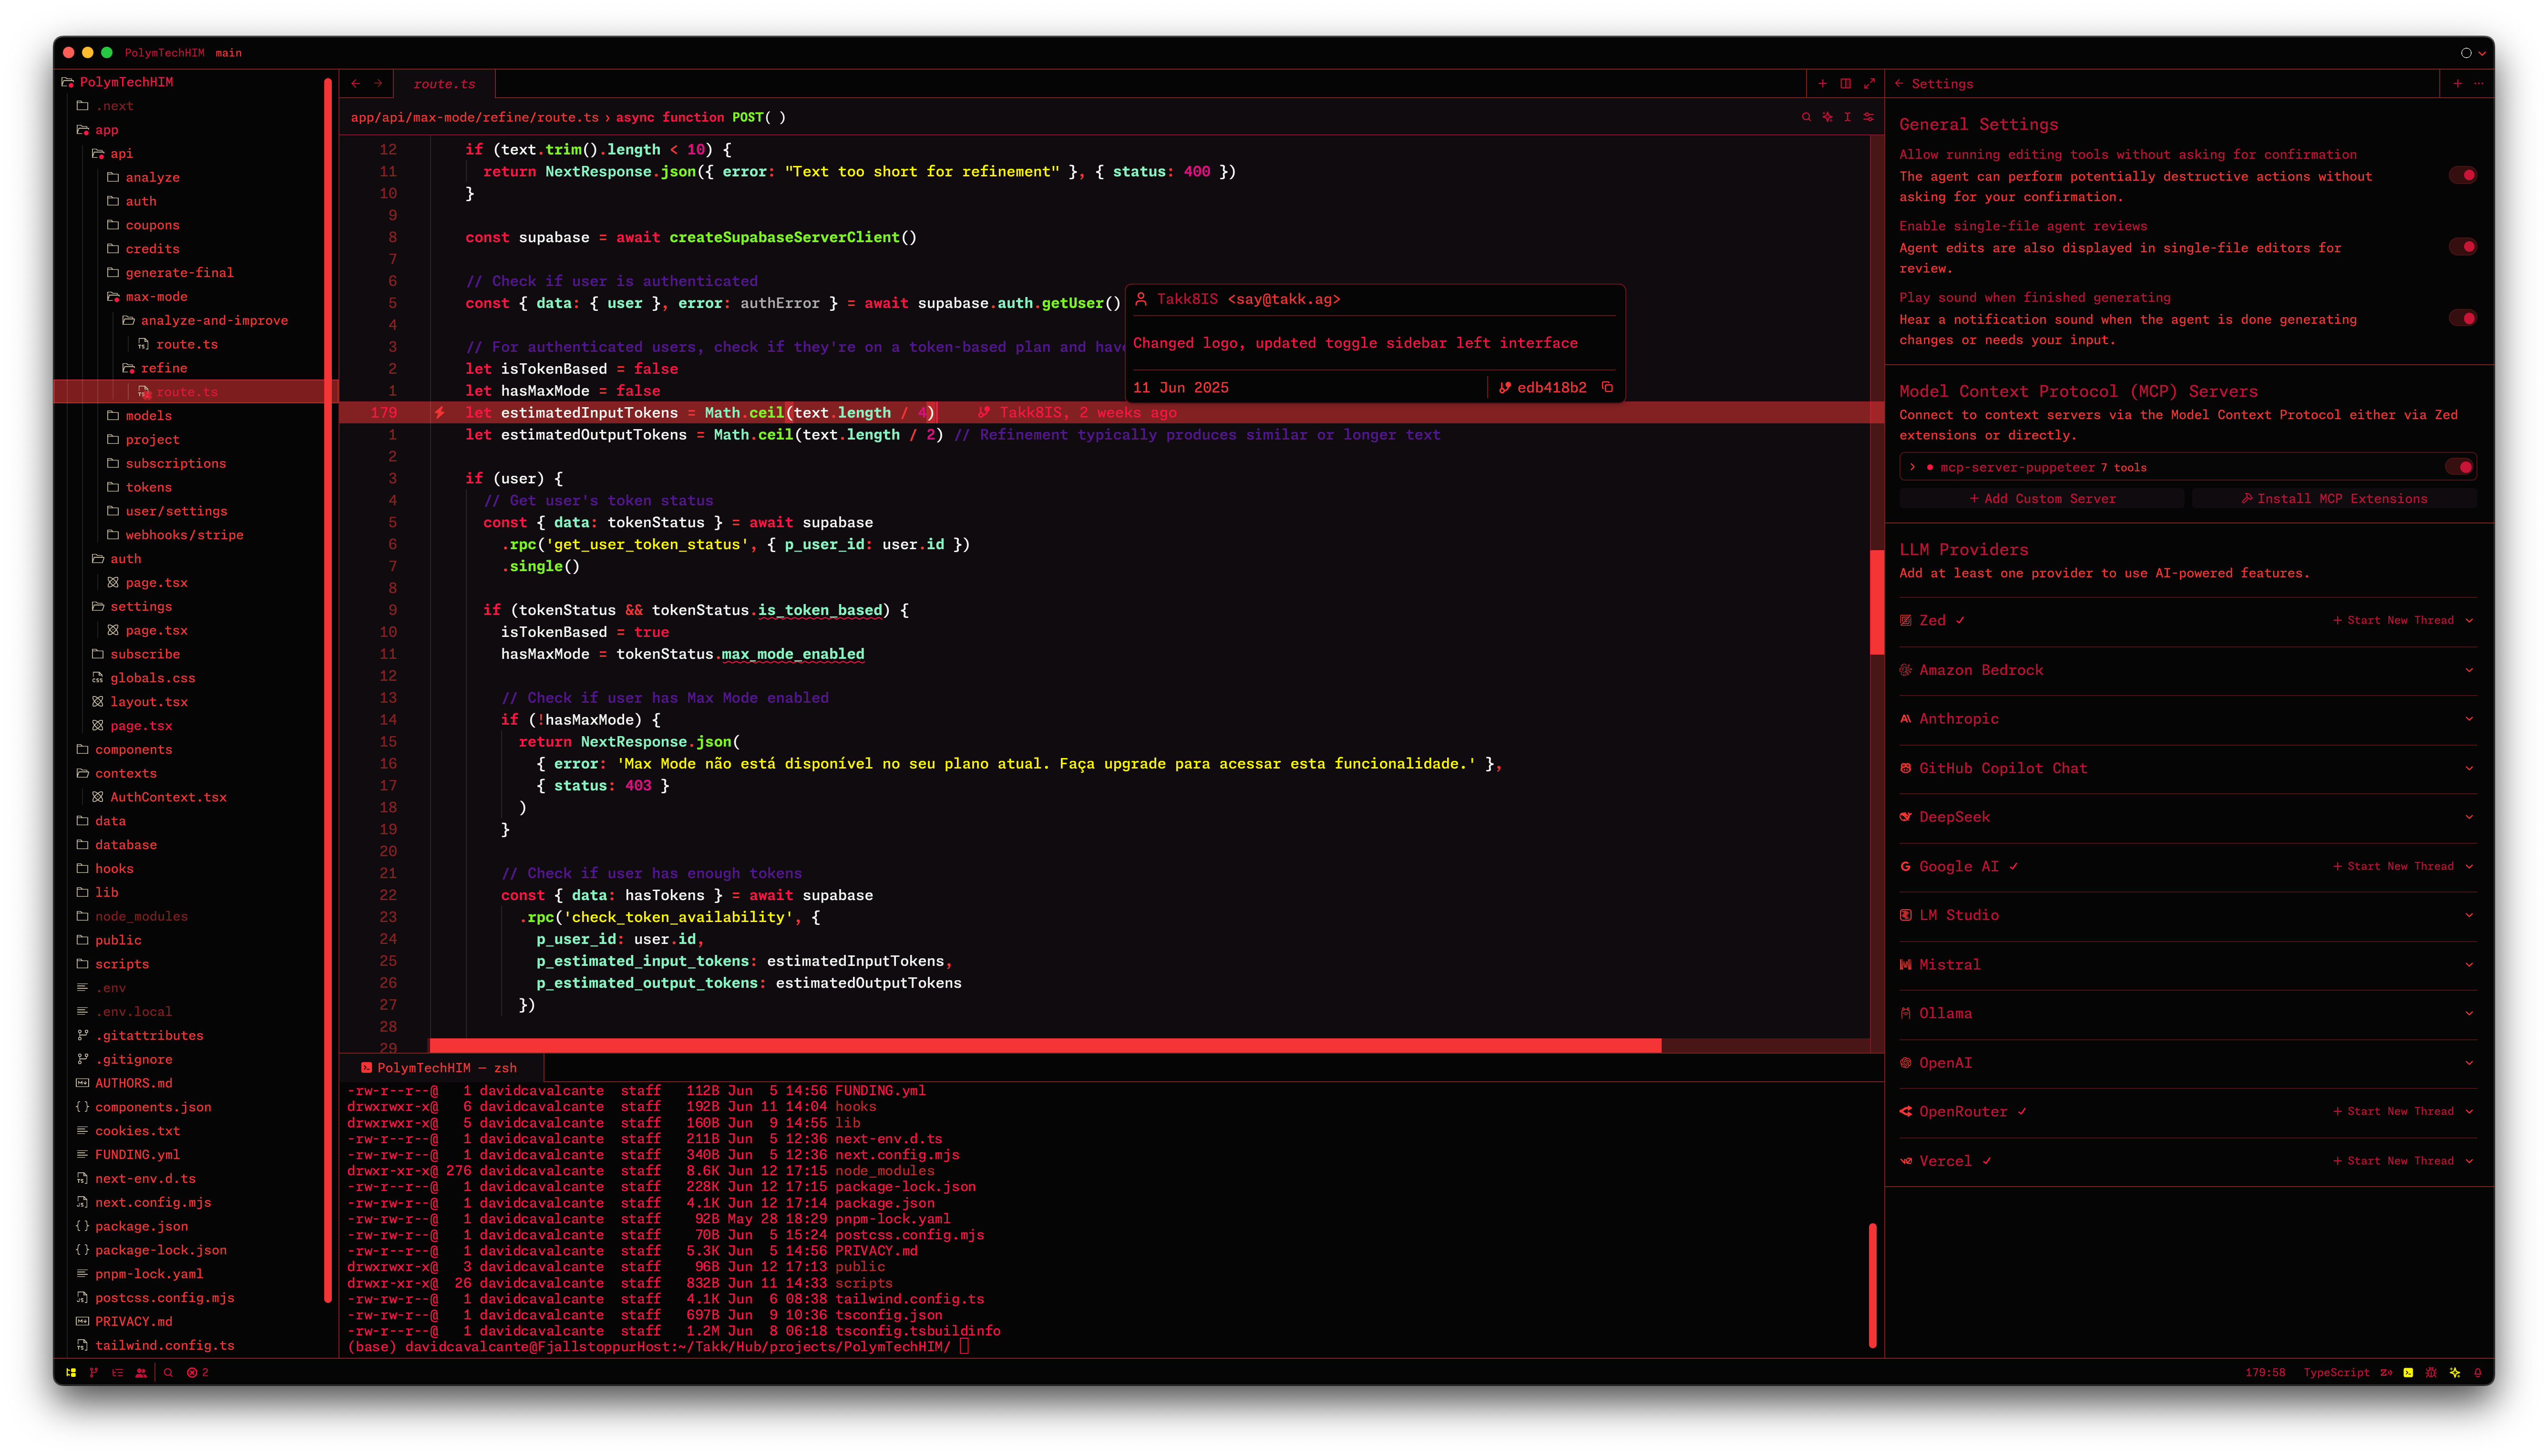Toggle selections menu cursor icon
Image resolution: width=2548 pixels, height=1456 pixels.
pos(1847,117)
